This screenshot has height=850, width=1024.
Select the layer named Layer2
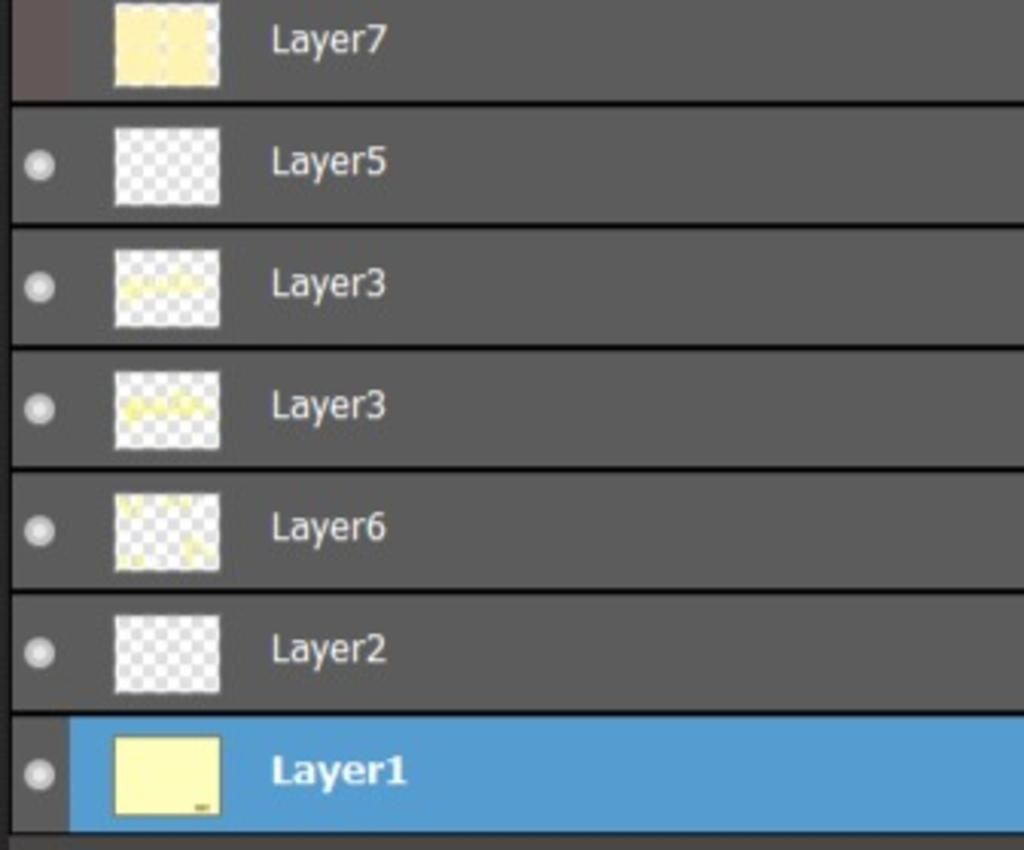tap(328, 650)
